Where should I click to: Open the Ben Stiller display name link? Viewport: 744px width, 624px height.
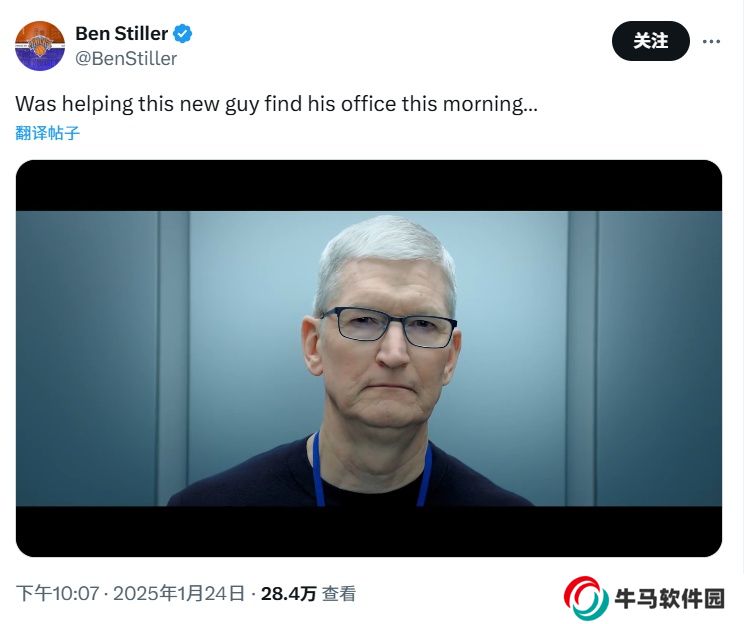coord(121,34)
